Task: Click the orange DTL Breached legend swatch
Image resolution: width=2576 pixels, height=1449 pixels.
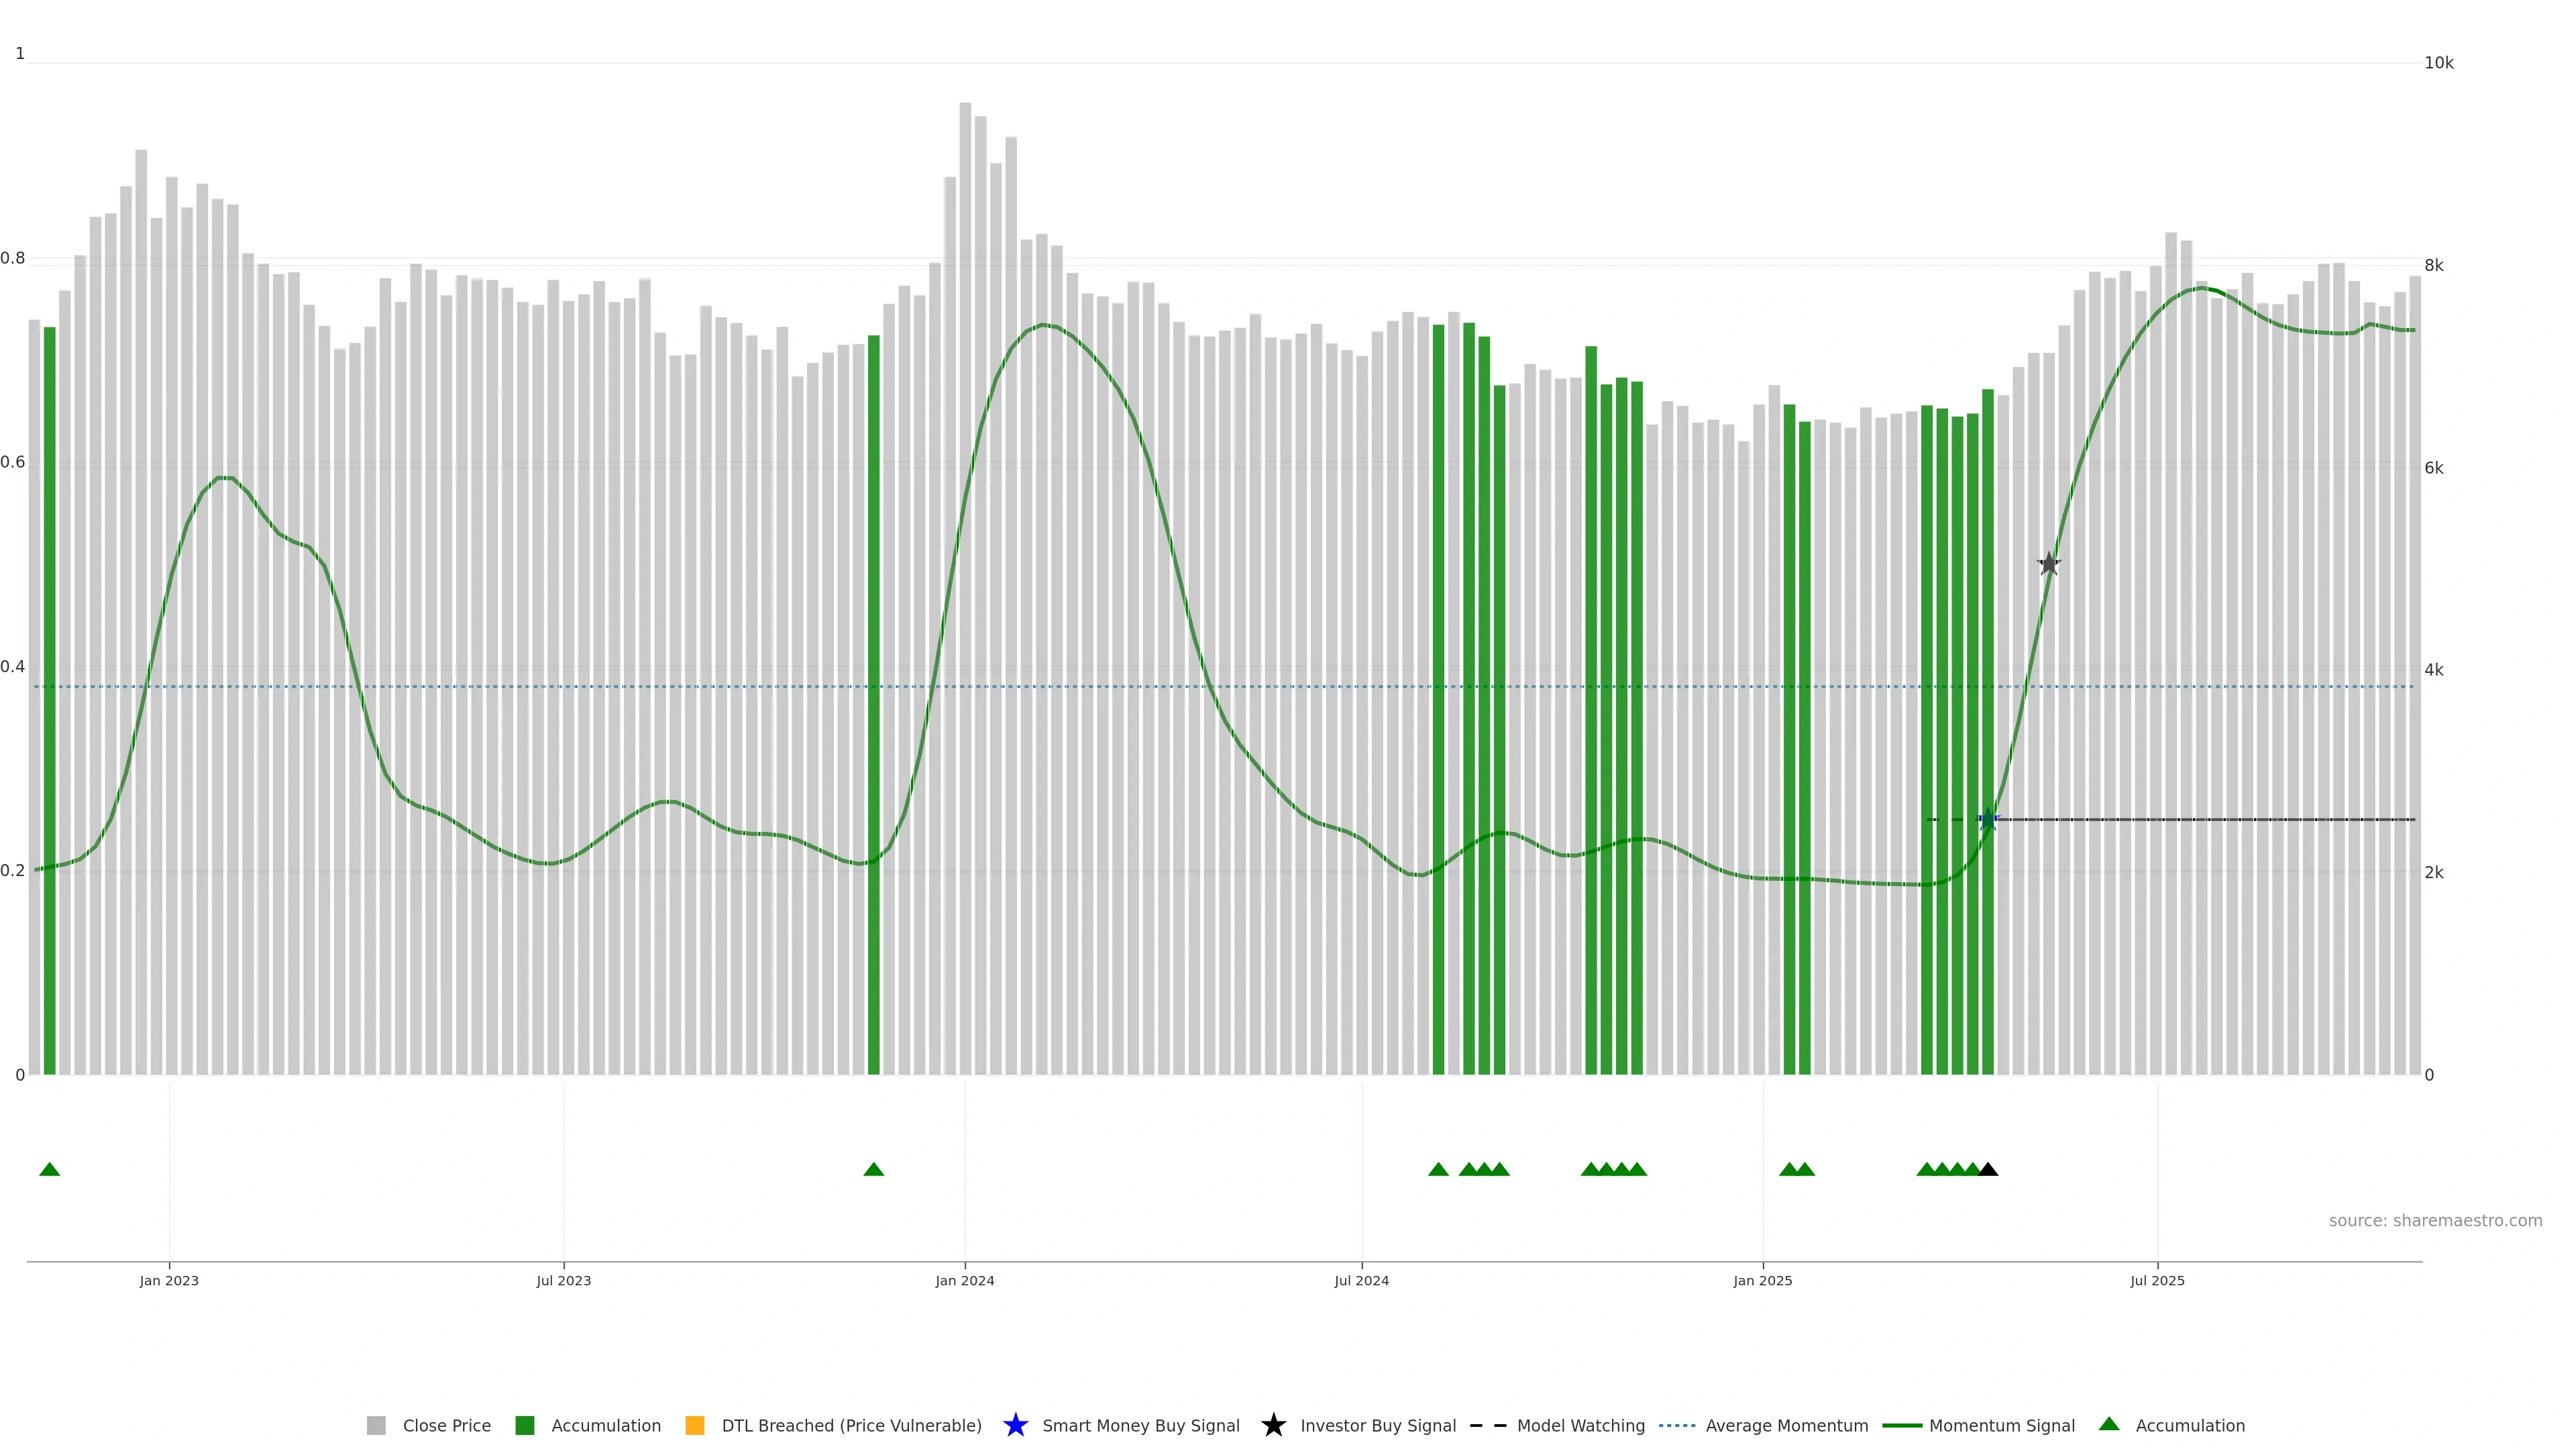Action: click(695, 1425)
